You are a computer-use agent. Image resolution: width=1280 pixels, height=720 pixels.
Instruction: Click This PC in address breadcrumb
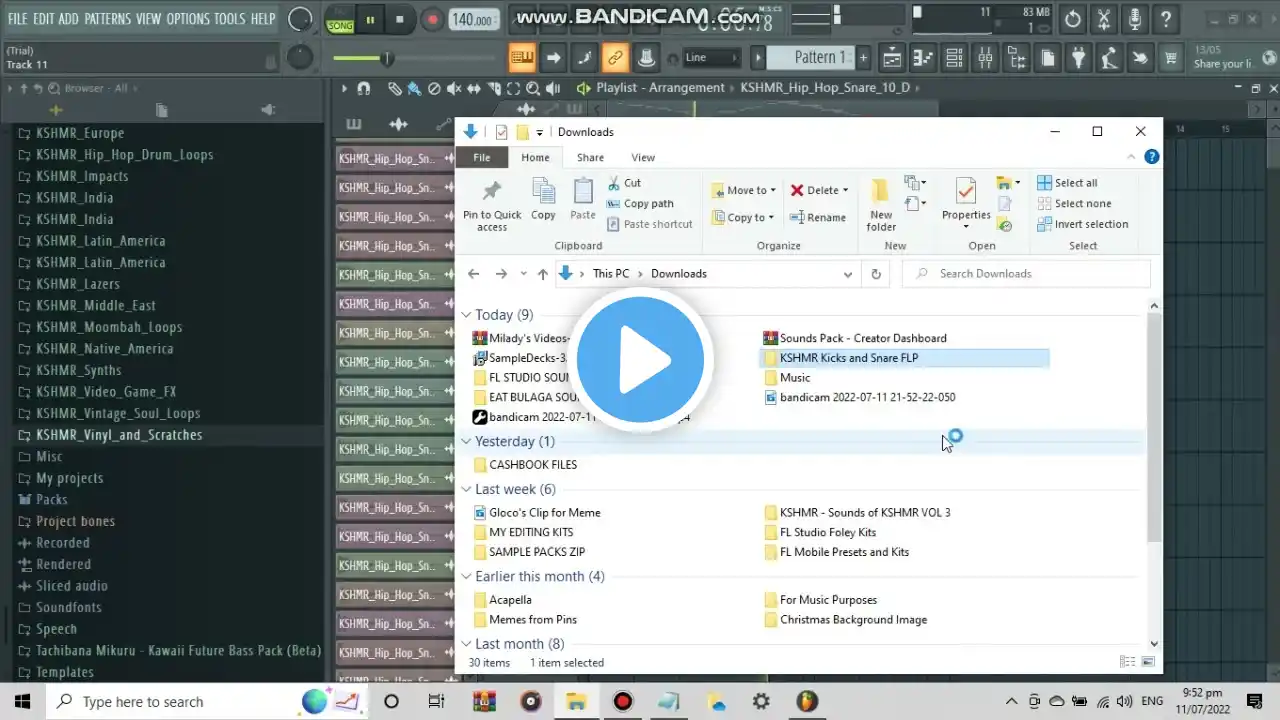(611, 274)
